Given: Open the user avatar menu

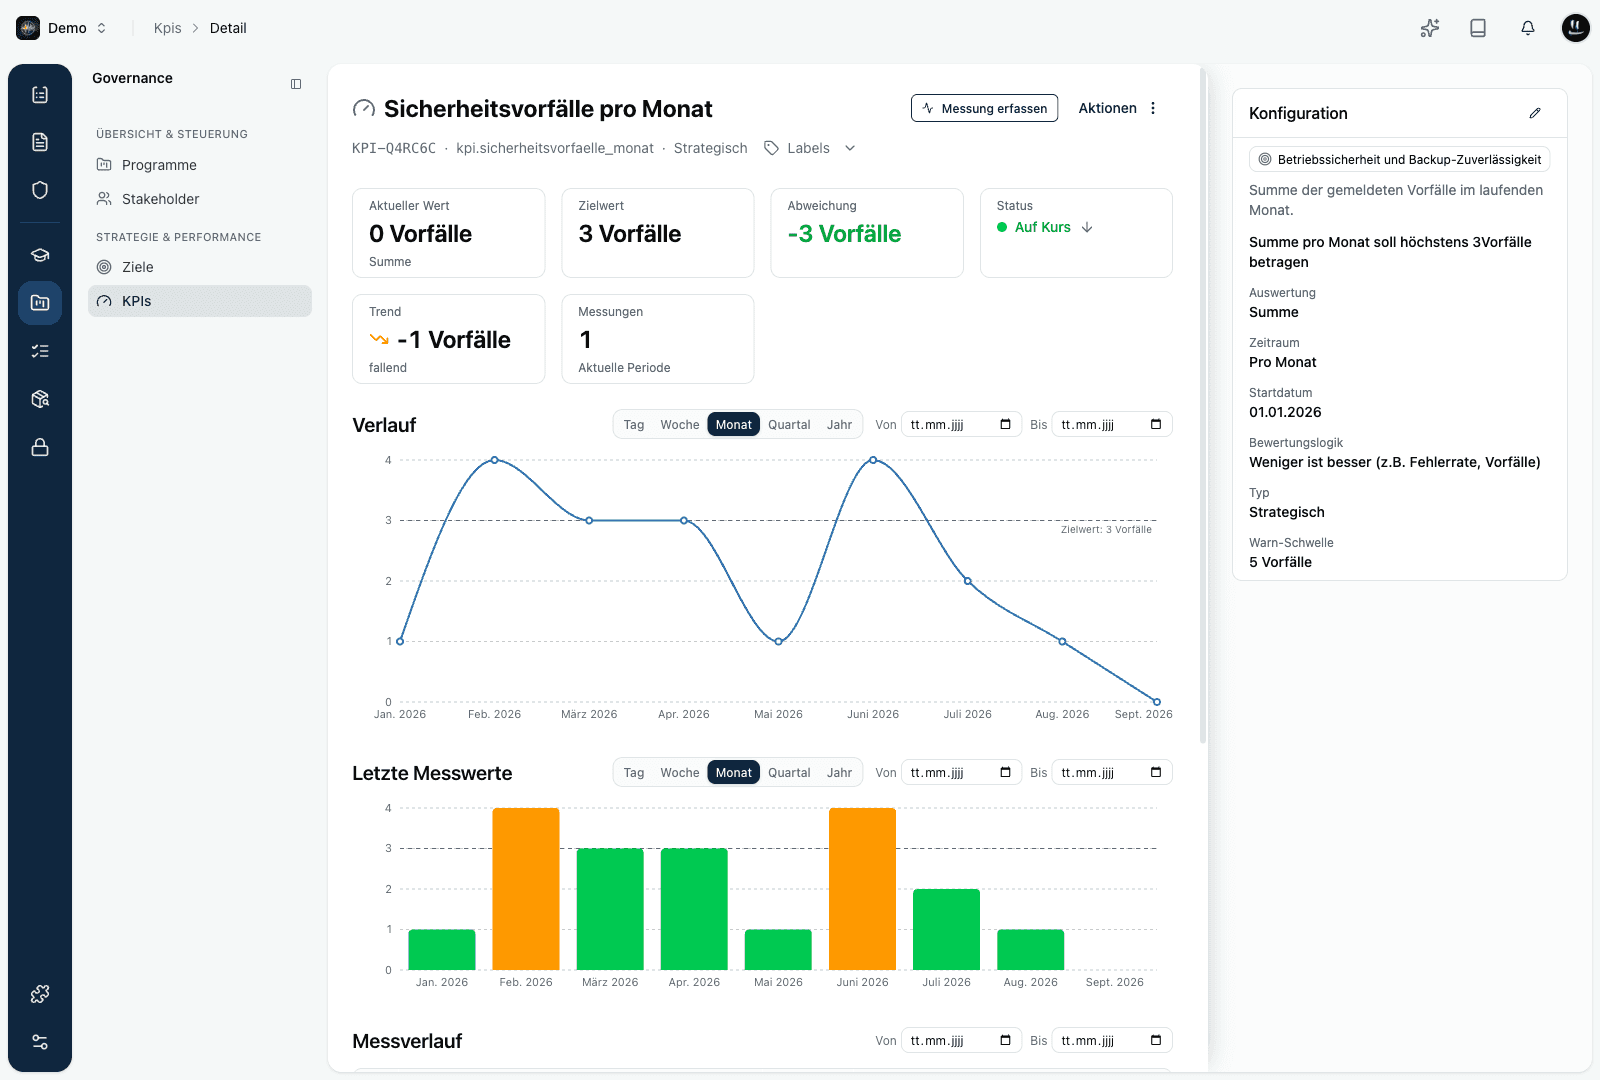Looking at the screenshot, I should coord(1576,28).
